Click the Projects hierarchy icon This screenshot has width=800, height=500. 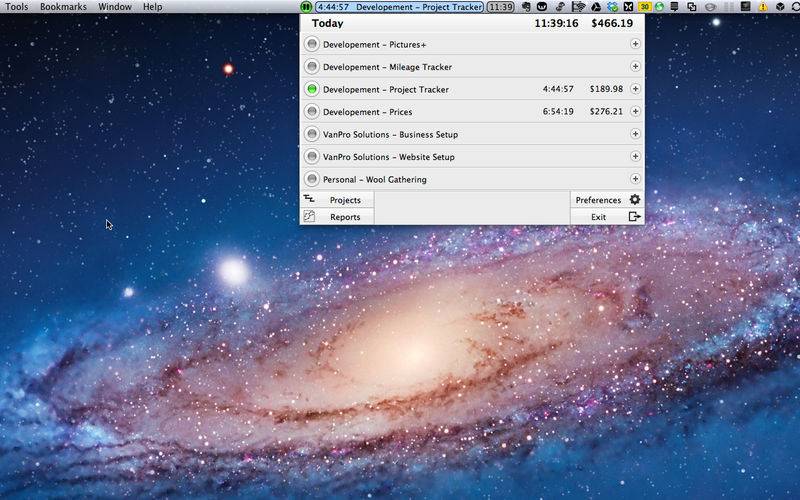(x=309, y=198)
